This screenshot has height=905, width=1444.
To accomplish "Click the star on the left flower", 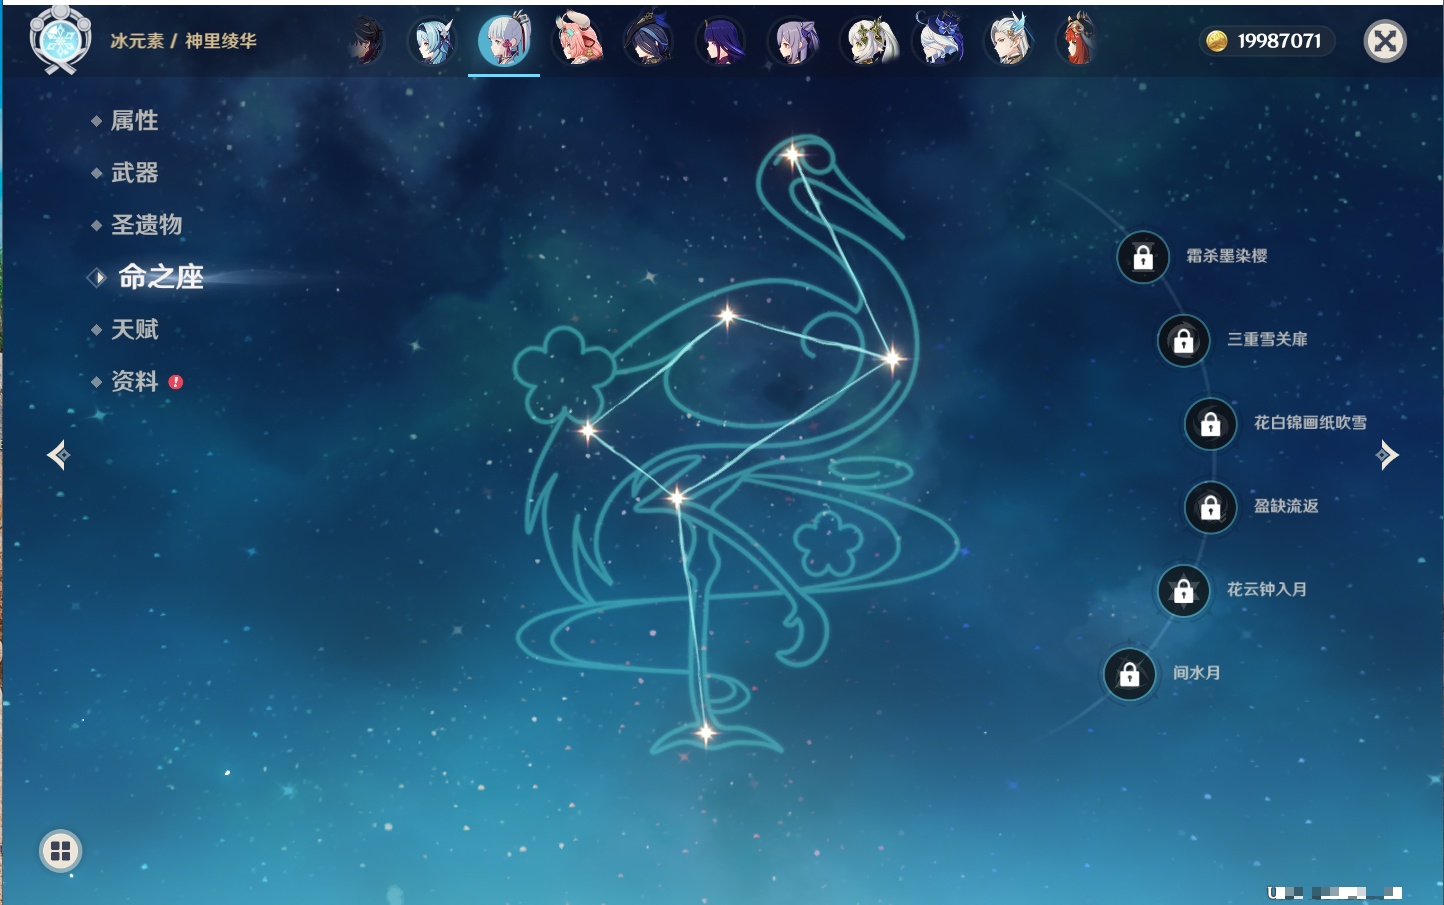I will tap(588, 431).
